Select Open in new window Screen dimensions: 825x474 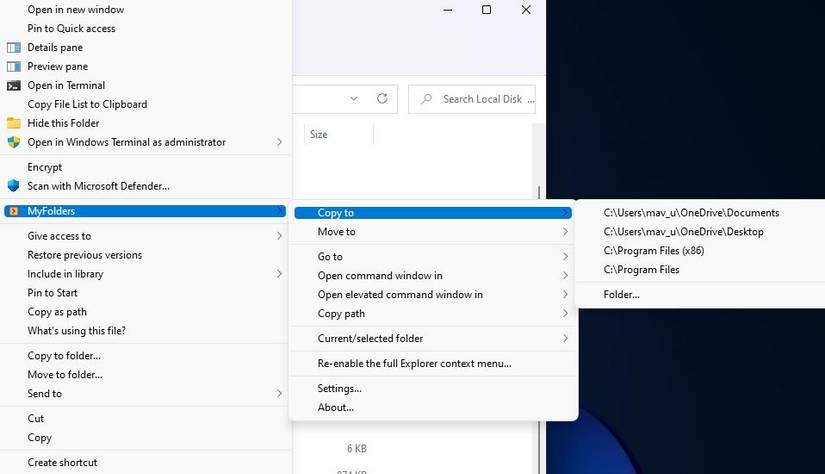pos(76,9)
